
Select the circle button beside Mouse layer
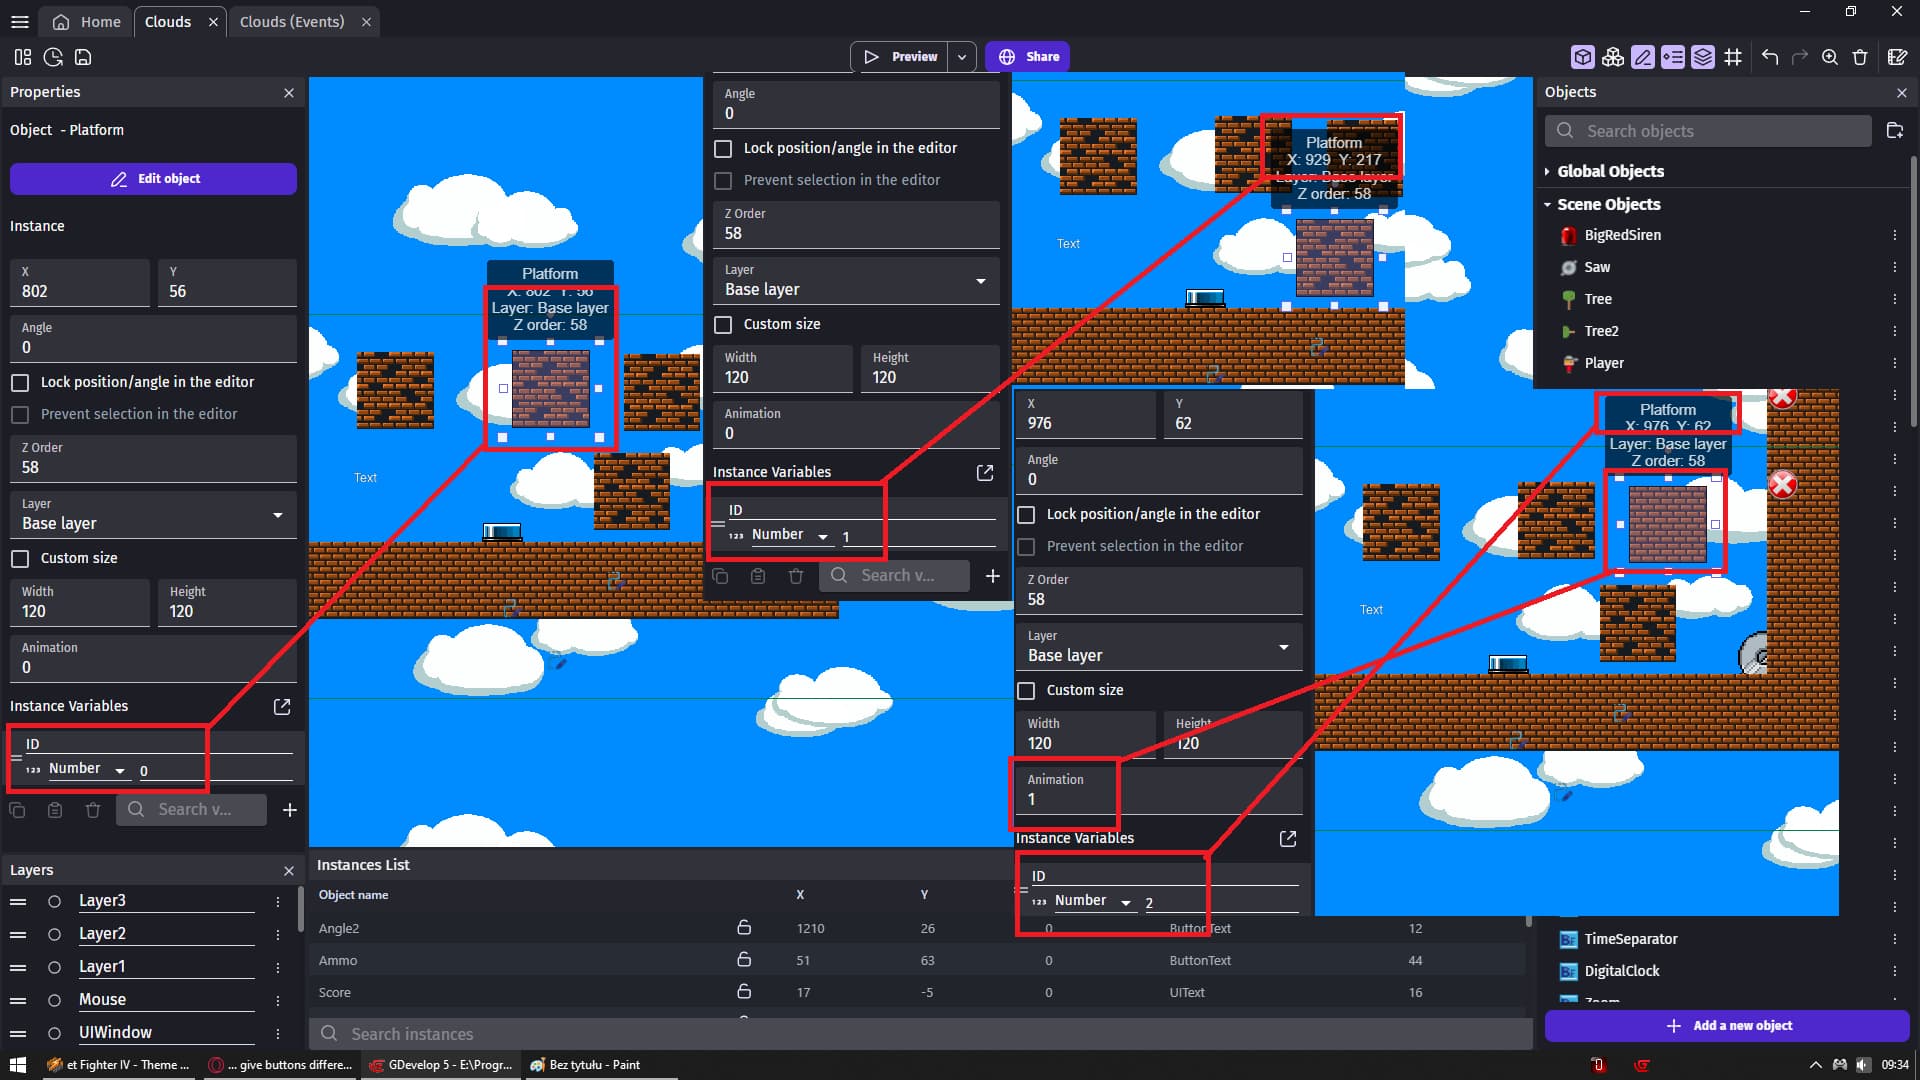click(x=54, y=1000)
